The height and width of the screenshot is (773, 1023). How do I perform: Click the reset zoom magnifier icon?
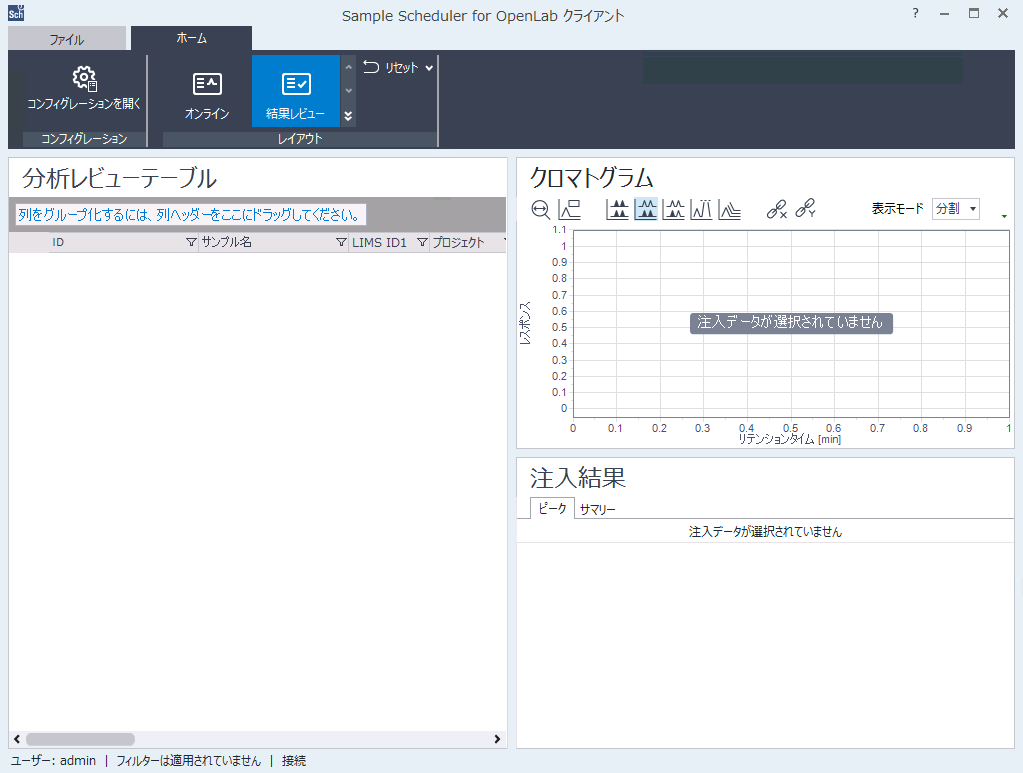[x=540, y=209]
